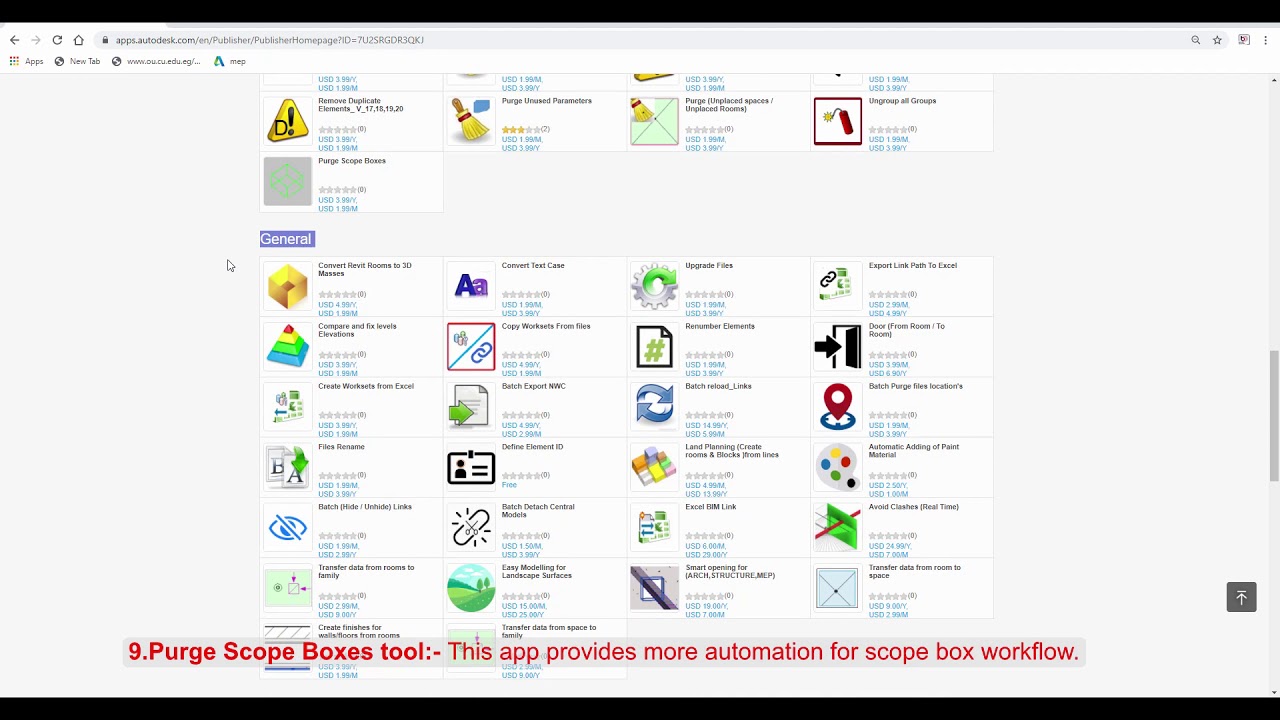Open the www.ou.cu.edu.eg bookmark
The width and height of the screenshot is (1280, 720).
tap(156, 61)
